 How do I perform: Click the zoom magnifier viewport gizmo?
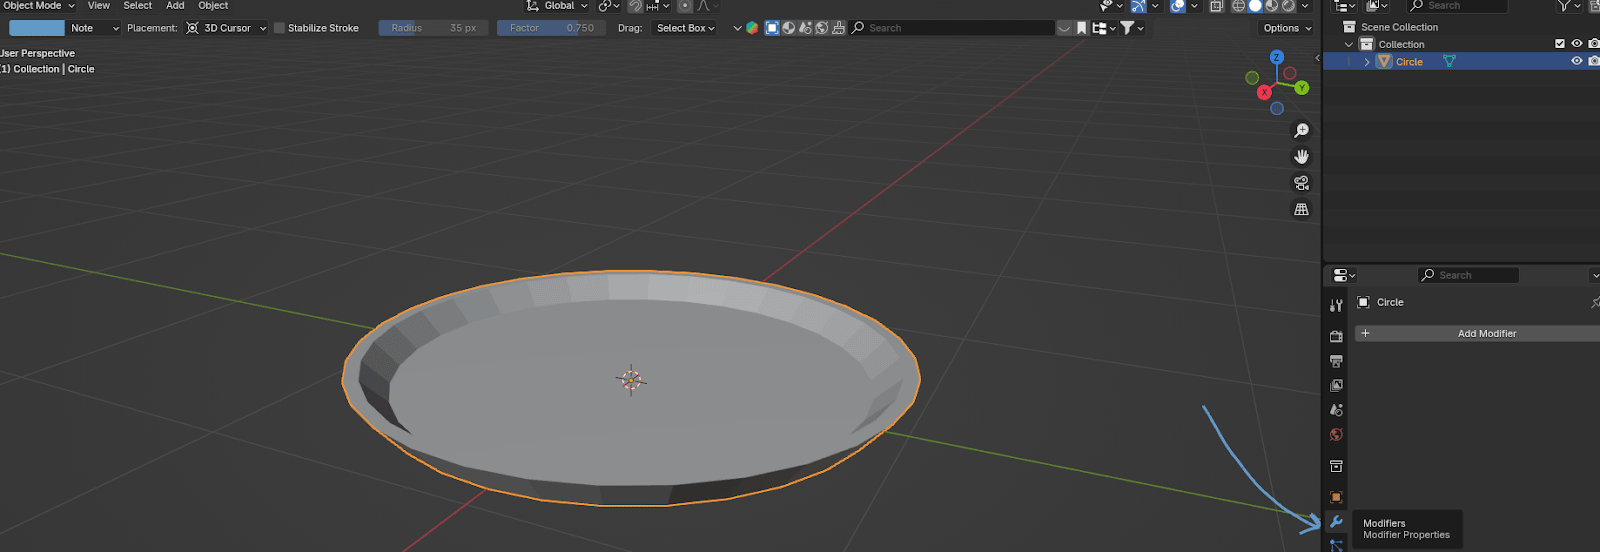[x=1301, y=131]
